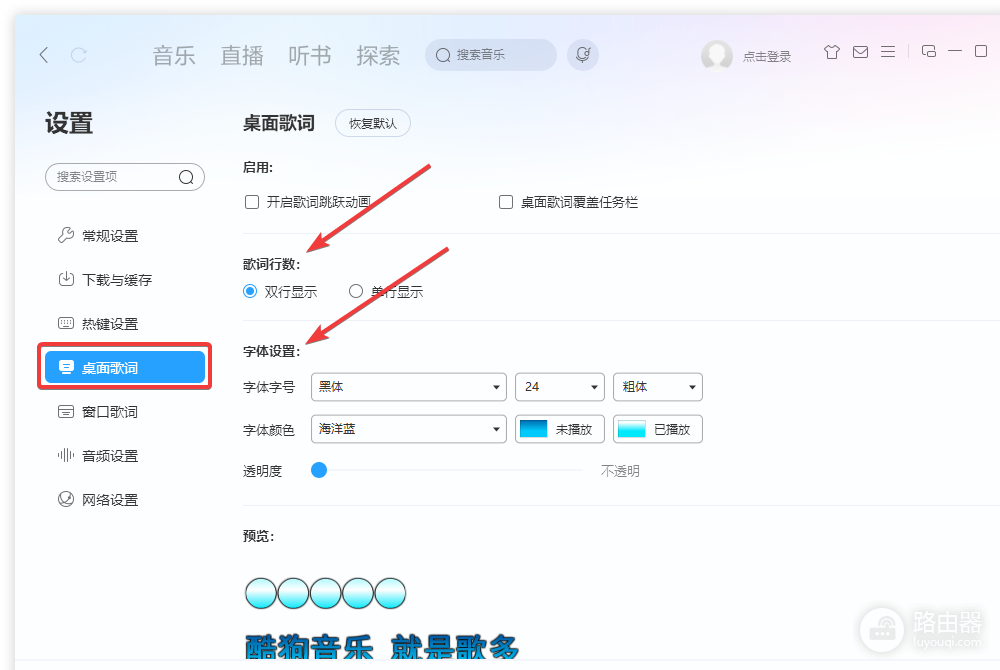Open the 黑体 font dropdown
Image resolution: width=1000 pixels, height=670 pixels.
click(x=409, y=387)
